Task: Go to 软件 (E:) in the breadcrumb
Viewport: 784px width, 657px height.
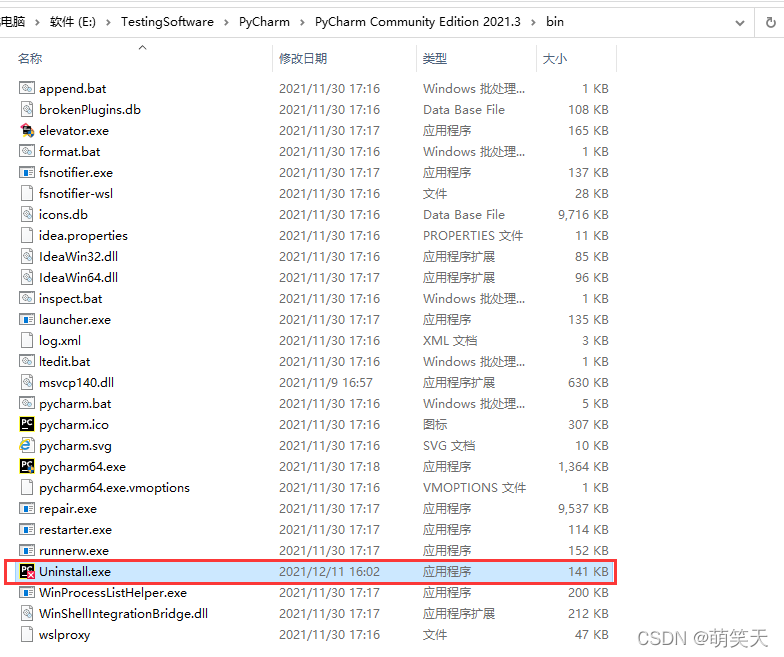Action: (72, 22)
